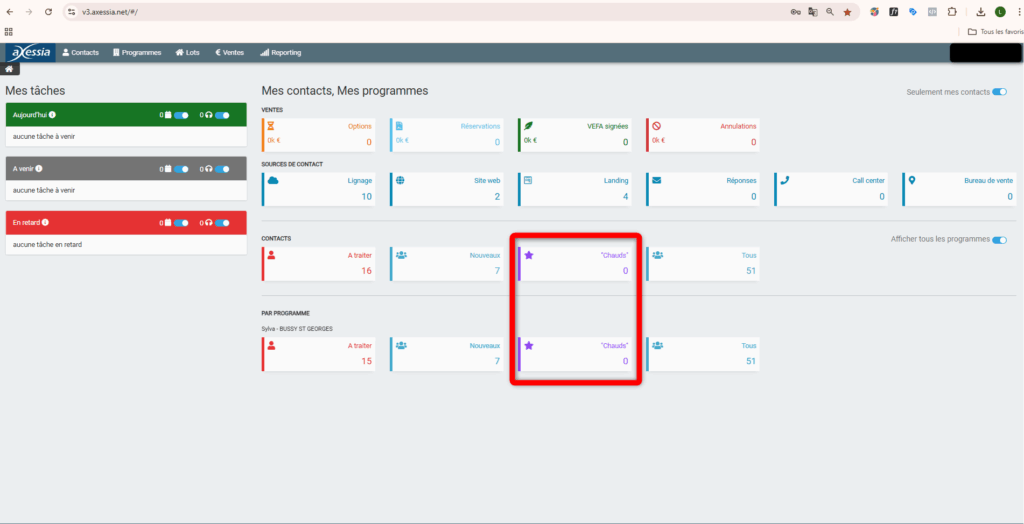Image resolution: width=1024 pixels, height=524 pixels.
Task: Bookmark page with the browser star icon
Action: (x=847, y=12)
